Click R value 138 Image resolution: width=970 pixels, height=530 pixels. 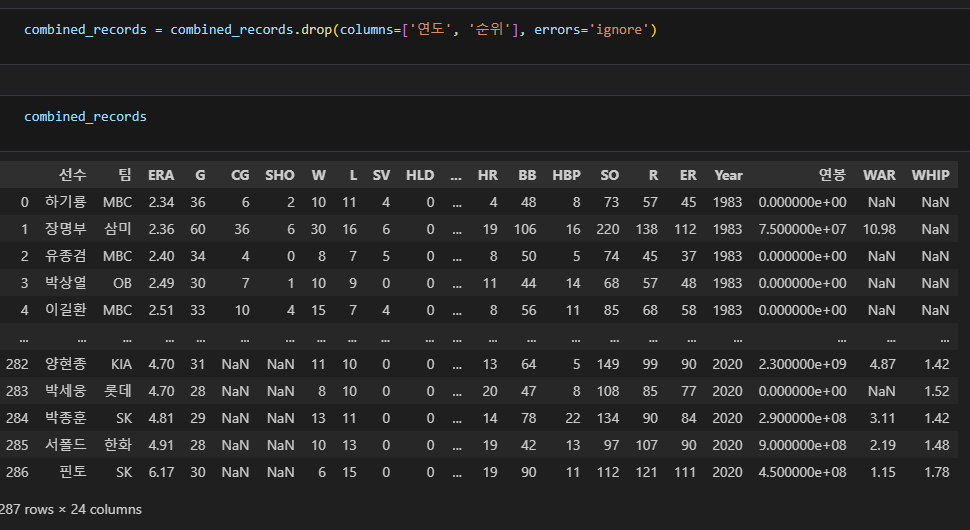(646, 229)
